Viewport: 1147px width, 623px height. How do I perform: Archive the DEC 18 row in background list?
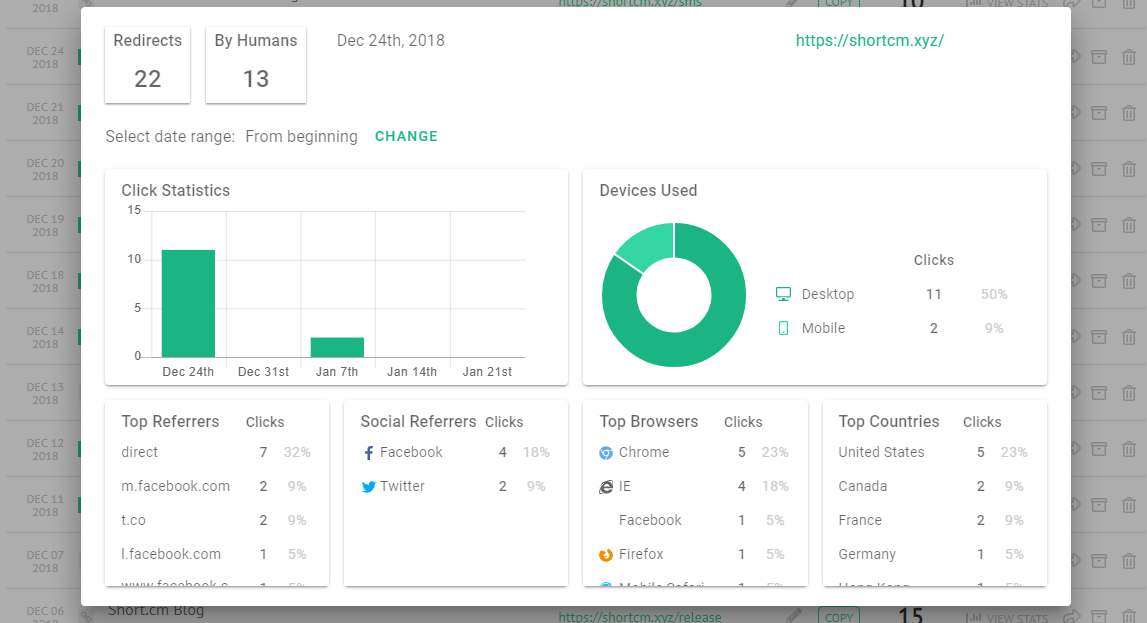coord(1099,281)
